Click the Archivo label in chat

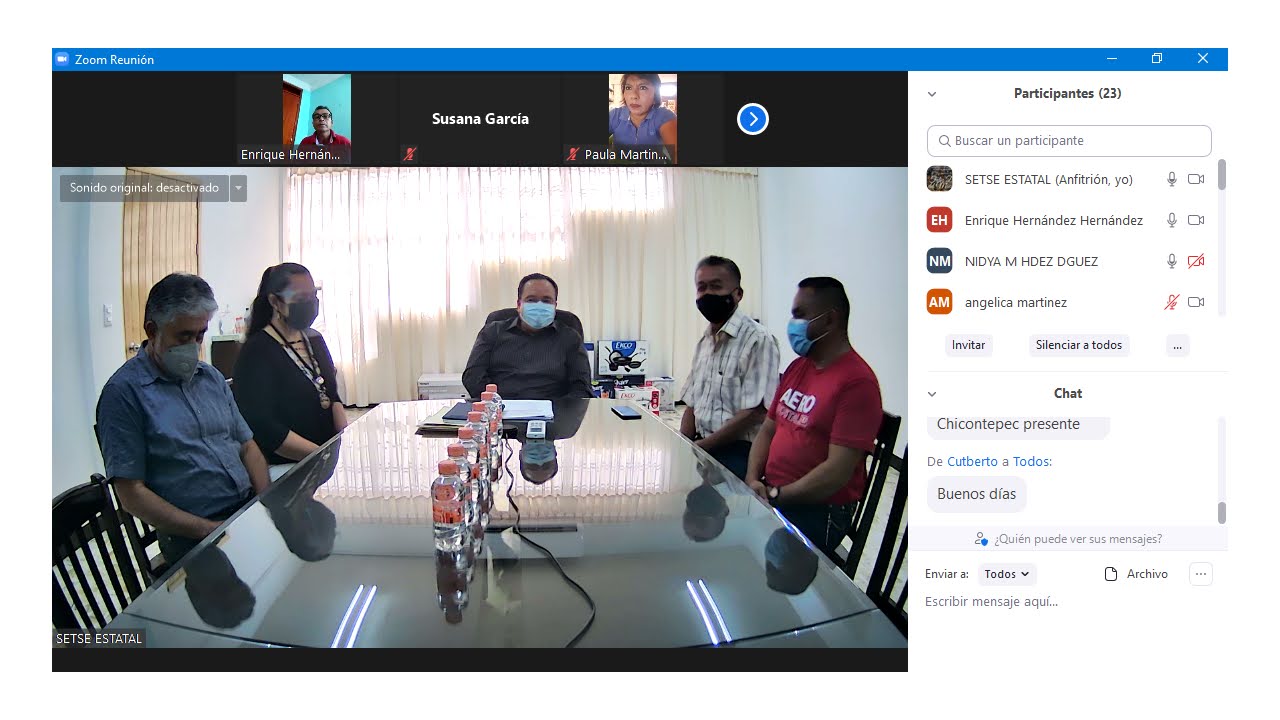pos(1147,574)
